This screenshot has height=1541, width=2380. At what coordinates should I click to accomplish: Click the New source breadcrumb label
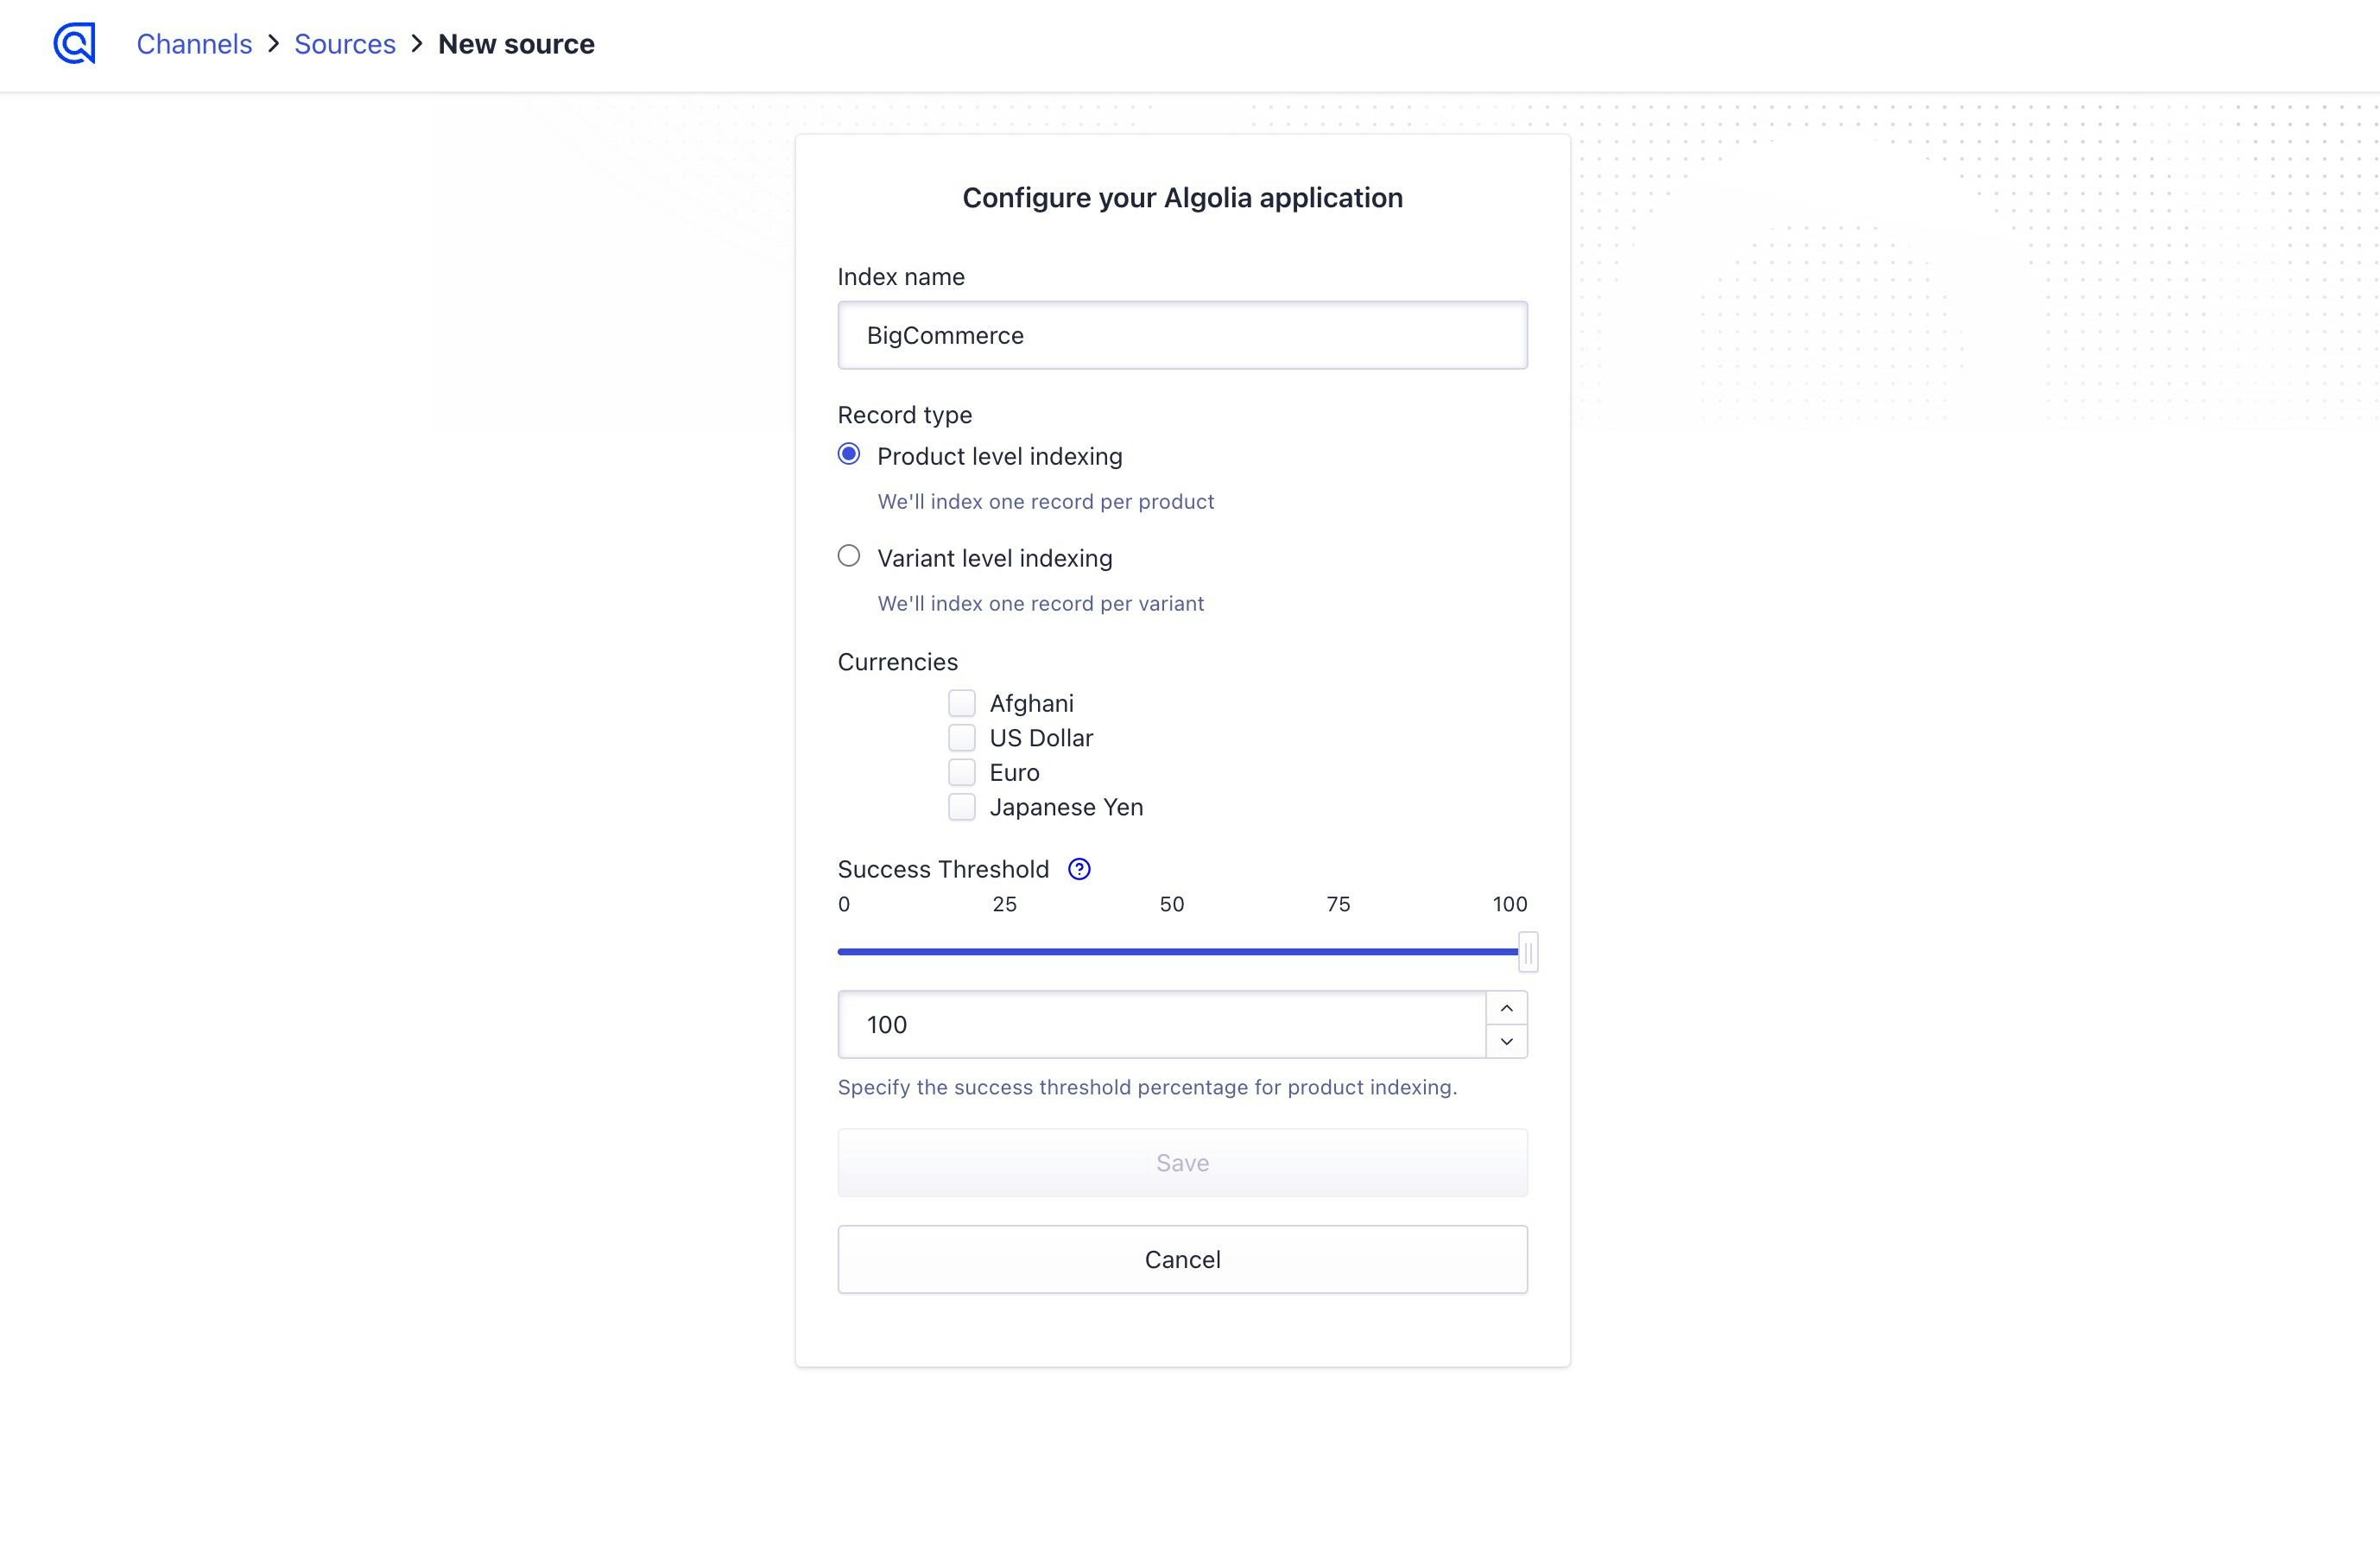click(516, 43)
